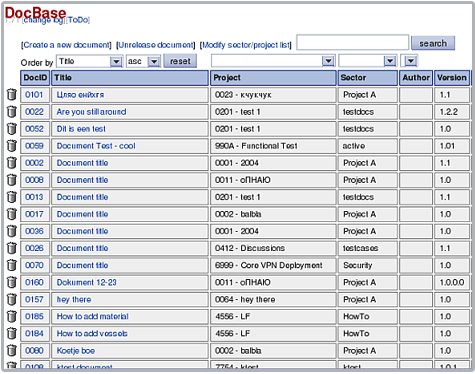Remove document 0059 using trash icon
This screenshot has width=475, height=374.
[x=12, y=146]
